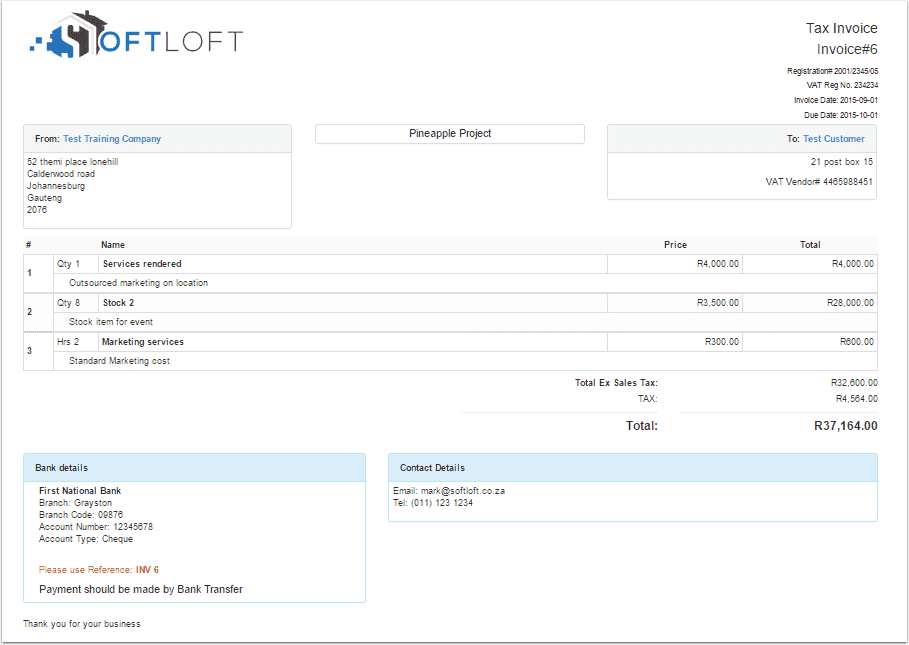Screen dimensions: 909x645
Task: Select the Invoice#6 heading
Action: 847,49
